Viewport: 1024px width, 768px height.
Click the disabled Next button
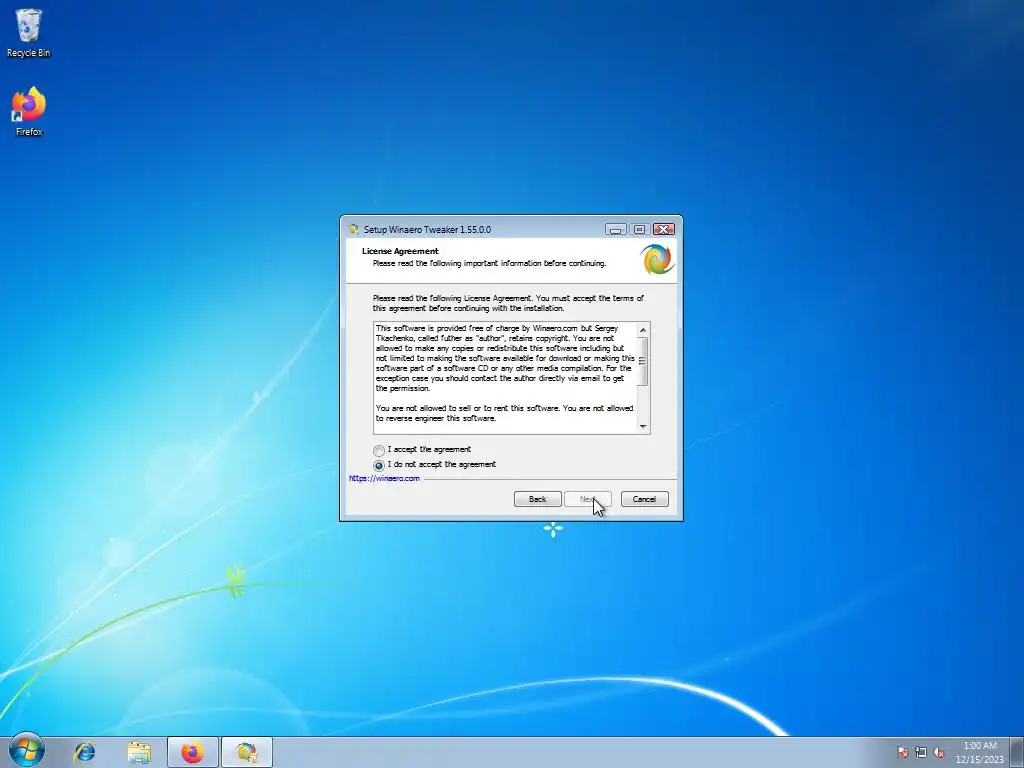(588, 499)
